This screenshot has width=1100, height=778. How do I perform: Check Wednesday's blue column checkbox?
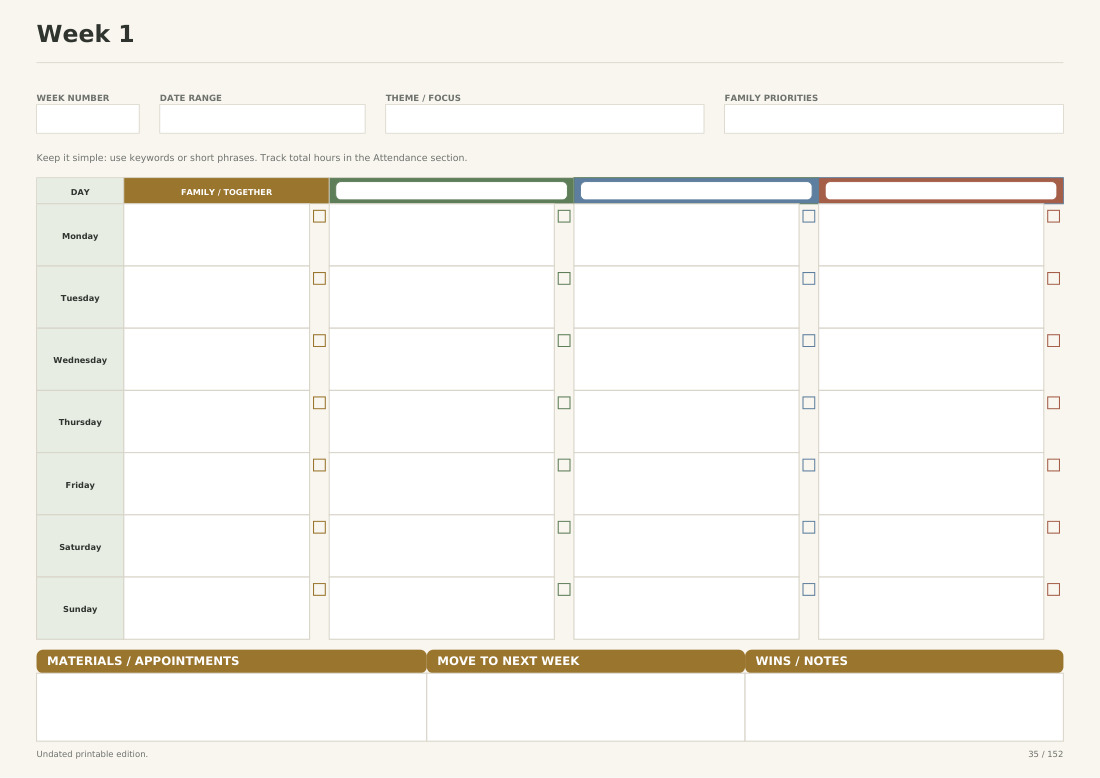[809, 340]
